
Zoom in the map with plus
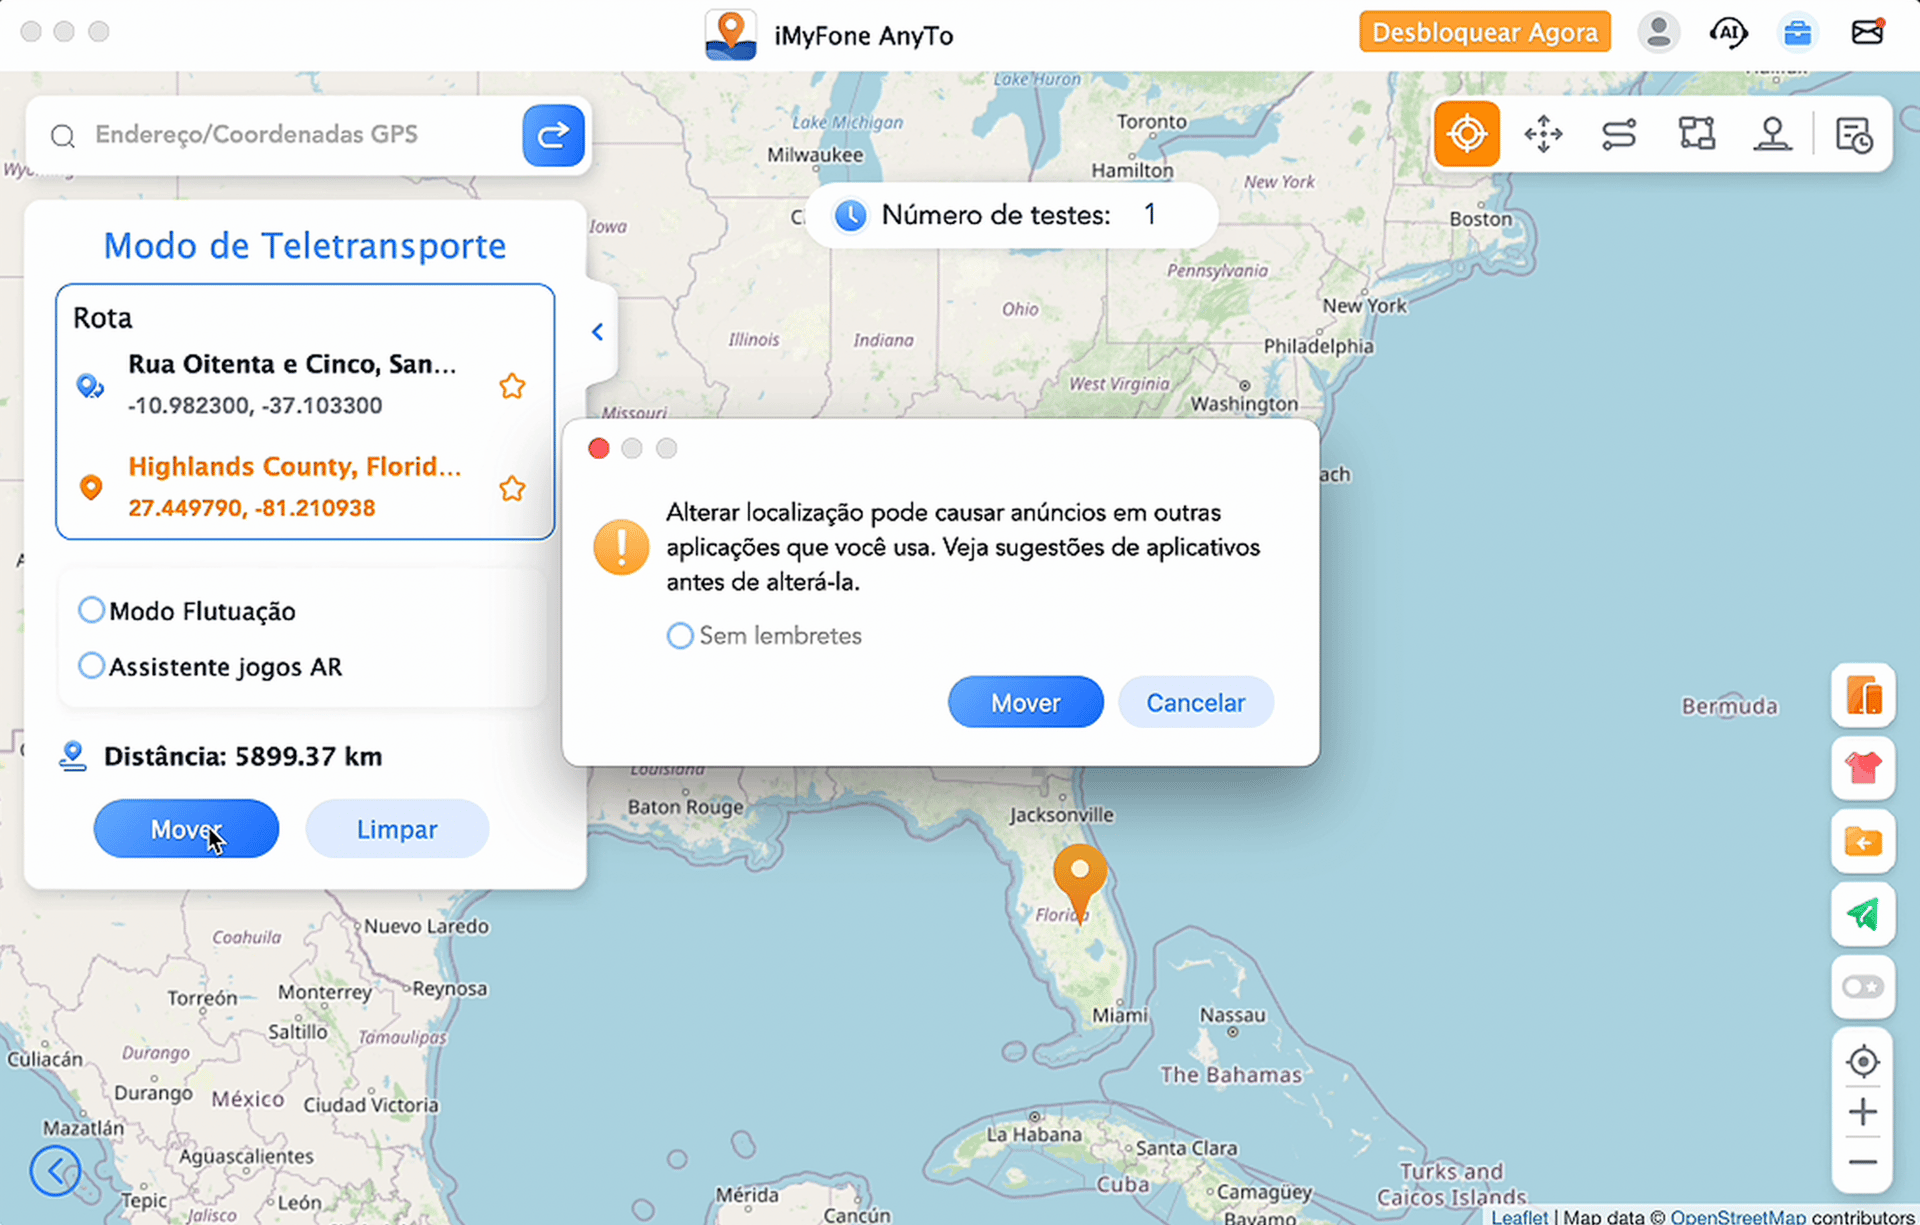[x=1862, y=1112]
